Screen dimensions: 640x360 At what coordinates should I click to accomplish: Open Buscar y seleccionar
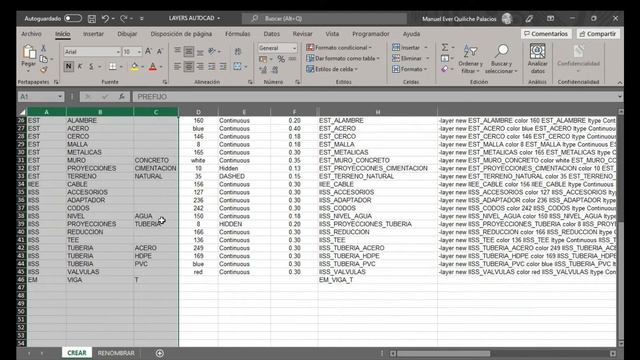point(501,59)
